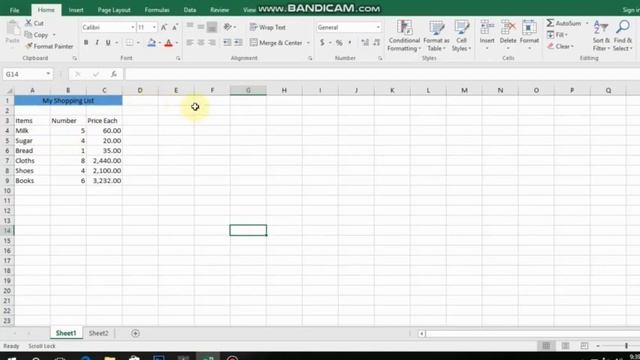Image resolution: width=640 pixels, height=360 pixels.
Task: Click the Clear button in Editing
Action: (560, 46)
